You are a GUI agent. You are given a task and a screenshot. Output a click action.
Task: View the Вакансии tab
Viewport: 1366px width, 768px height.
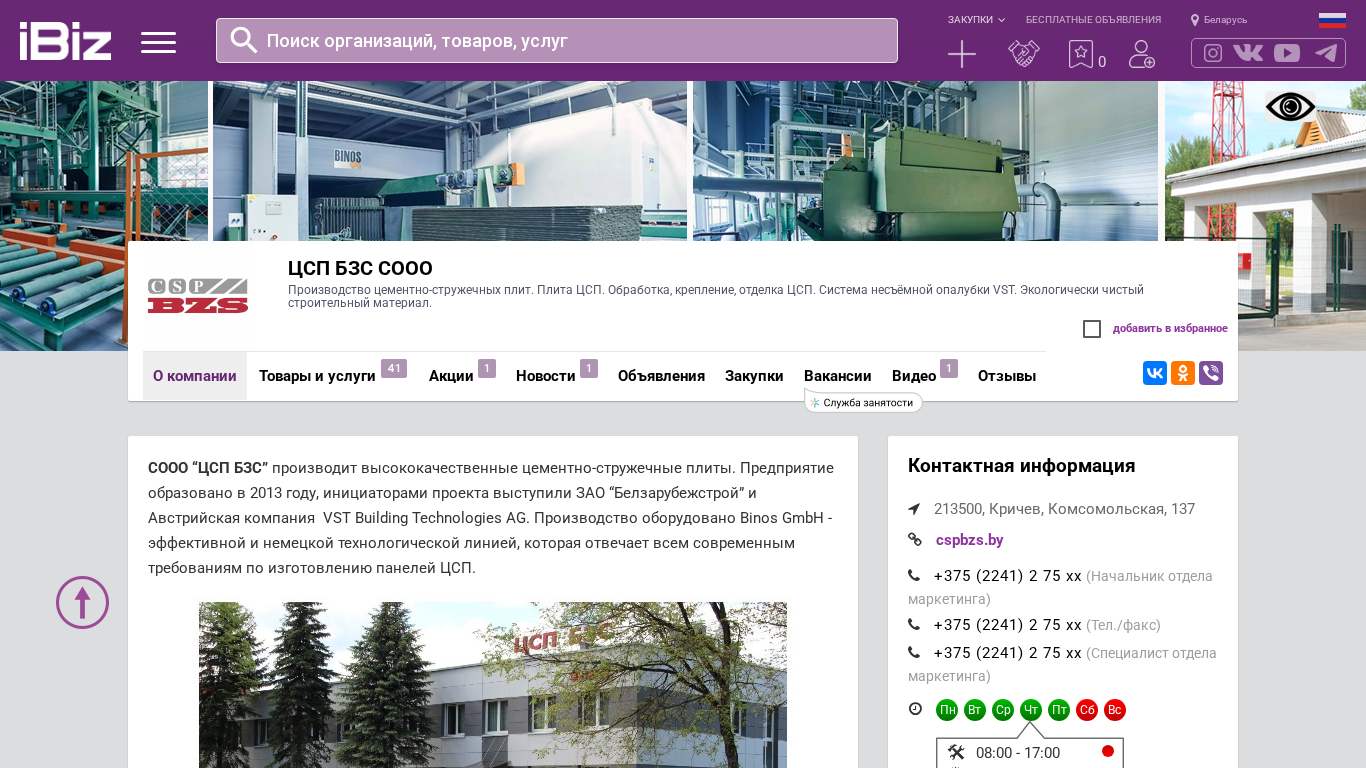[x=838, y=376]
